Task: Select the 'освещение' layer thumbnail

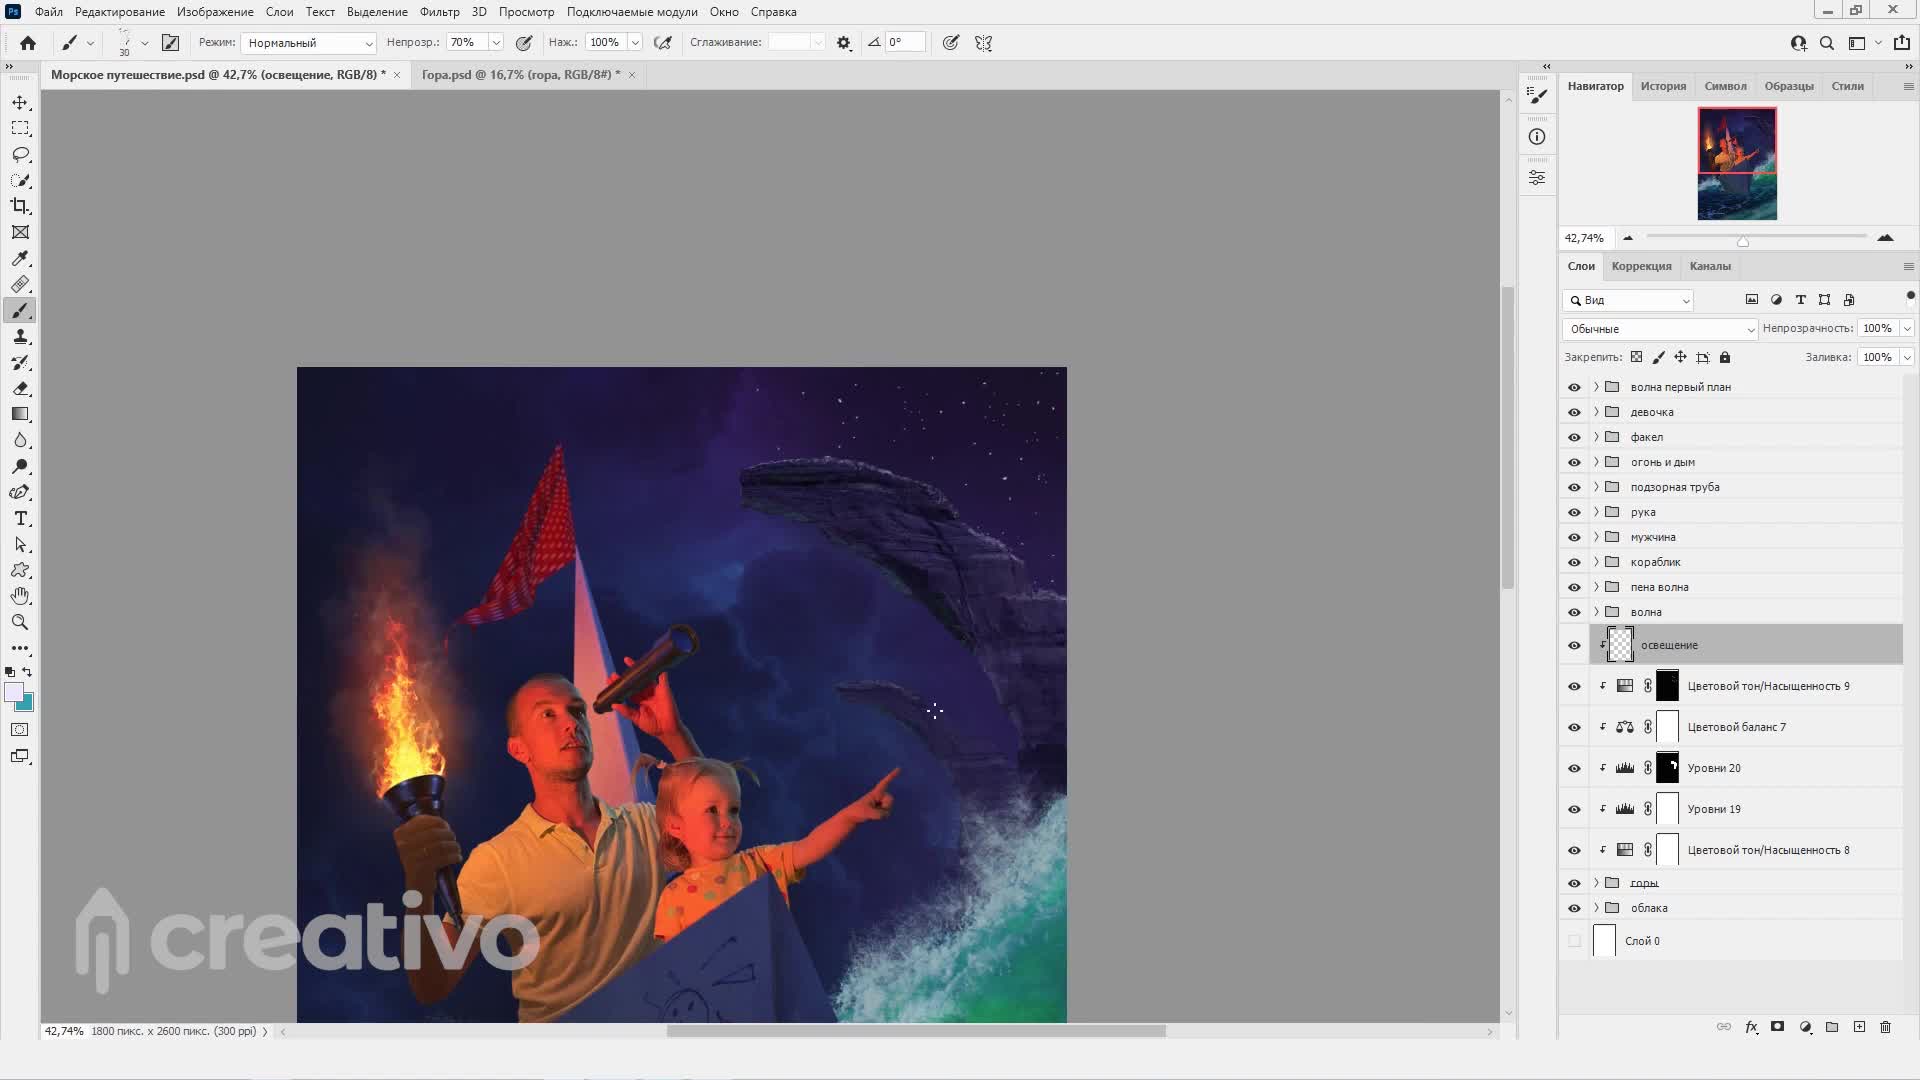Action: 1620,645
